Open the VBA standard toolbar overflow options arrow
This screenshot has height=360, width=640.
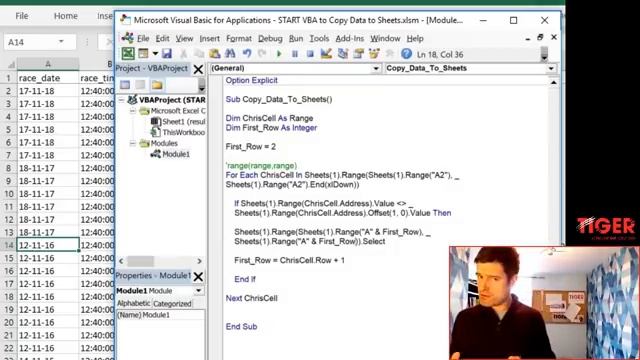tap(544, 54)
